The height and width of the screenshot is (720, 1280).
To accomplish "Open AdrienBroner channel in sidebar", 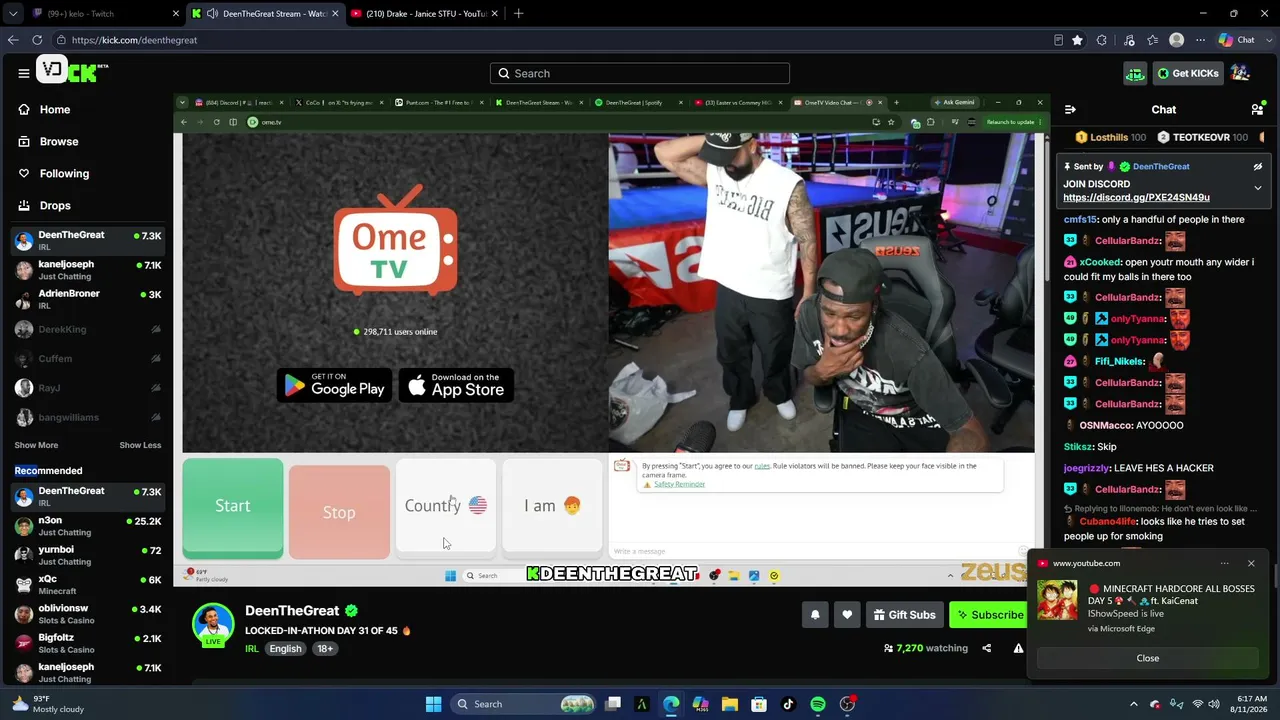I will click(x=88, y=299).
